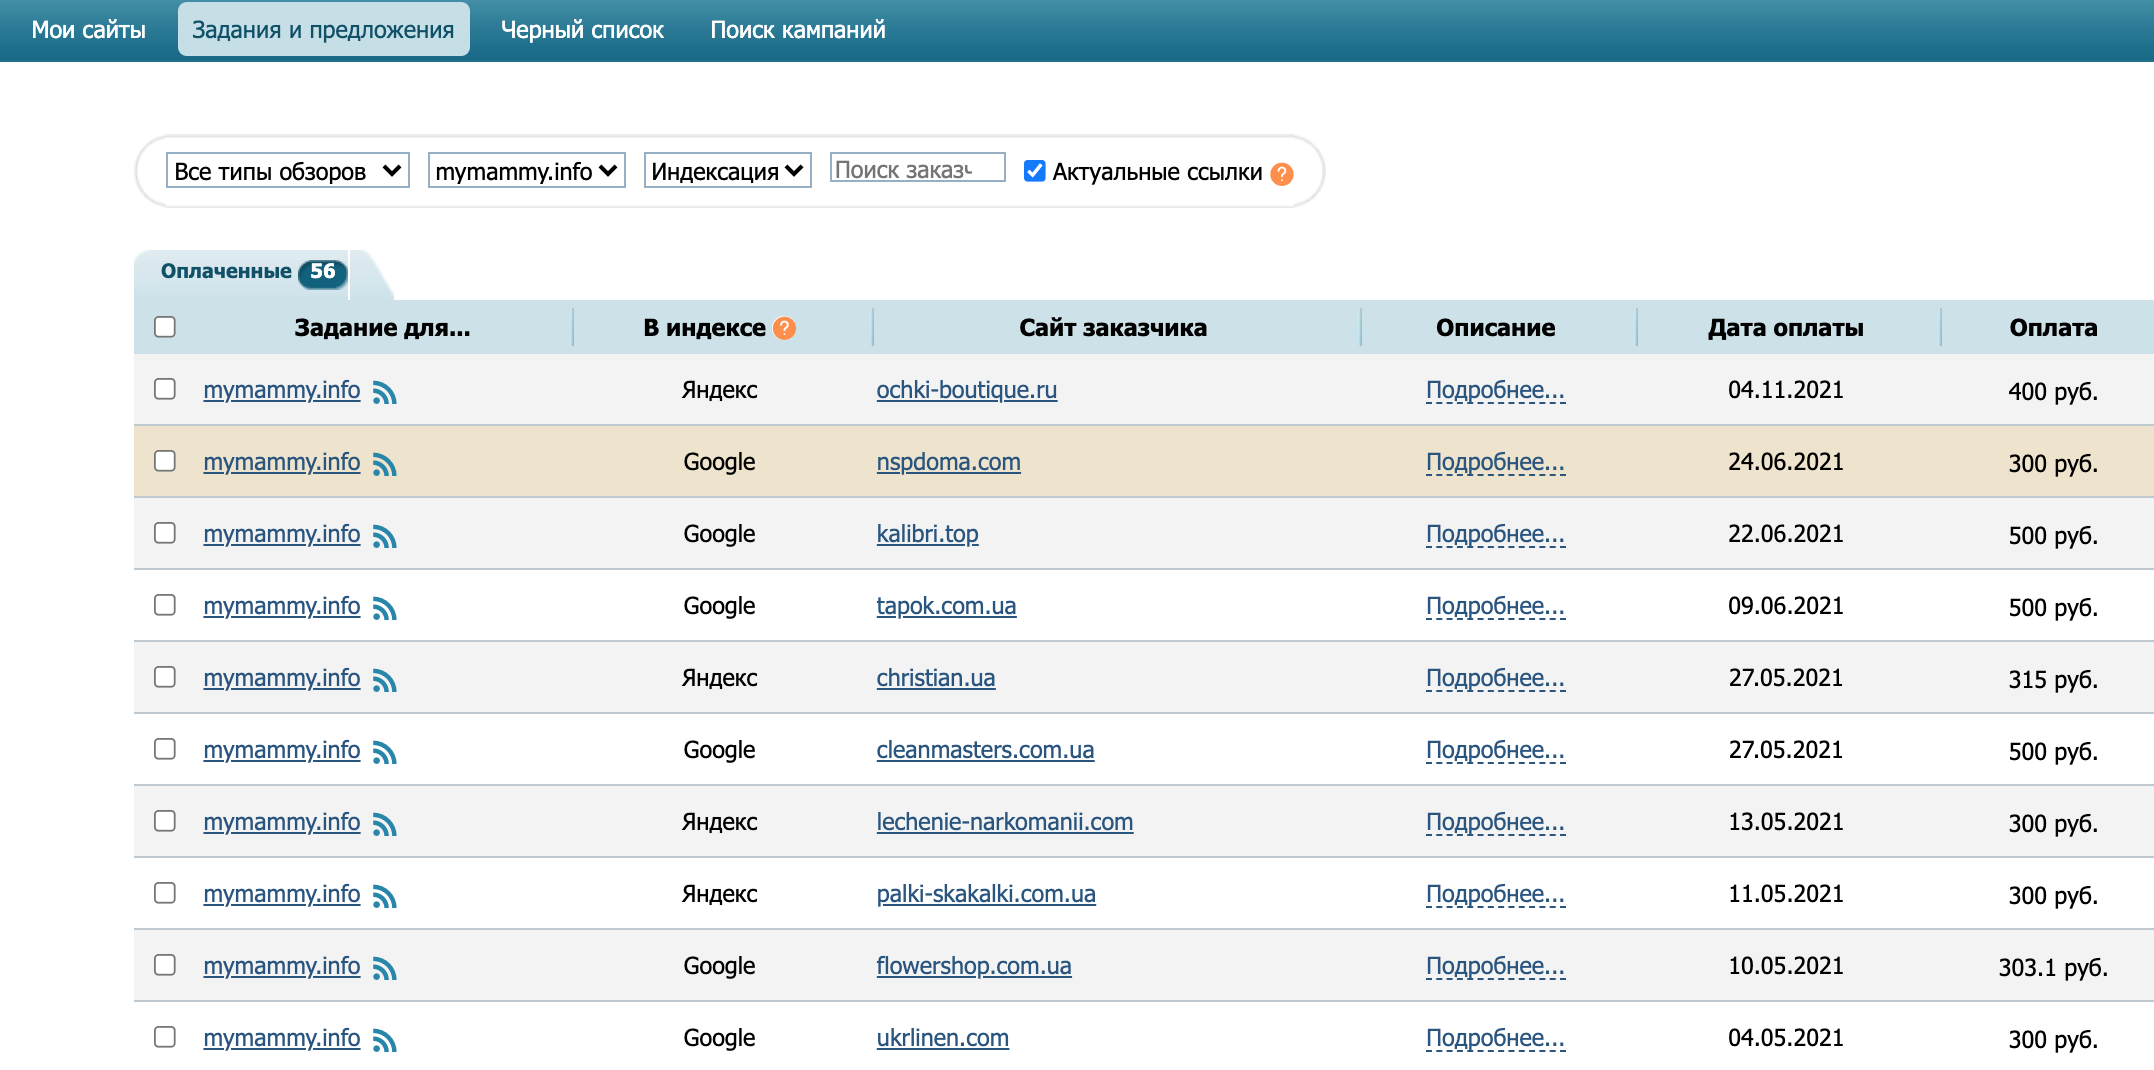The height and width of the screenshot is (1070, 2154).
Task: Click RSS icon in nspdoma.com row
Action: pyautogui.click(x=385, y=465)
